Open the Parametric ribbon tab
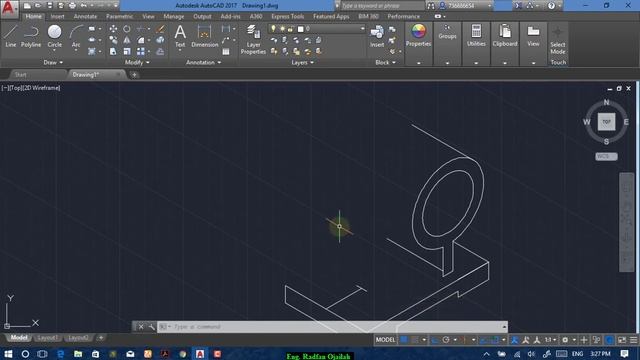Viewport: 640px width, 360px height. [x=120, y=16]
